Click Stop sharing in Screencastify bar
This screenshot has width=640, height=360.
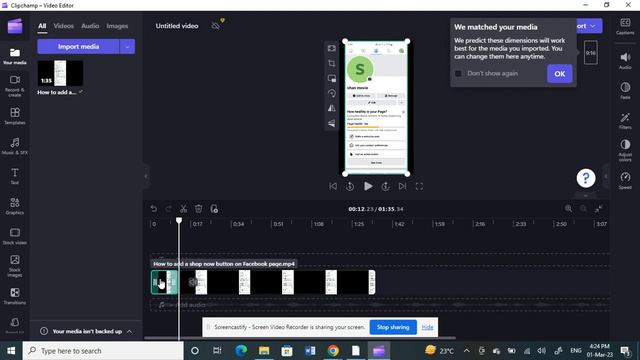click(x=393, y=327)
